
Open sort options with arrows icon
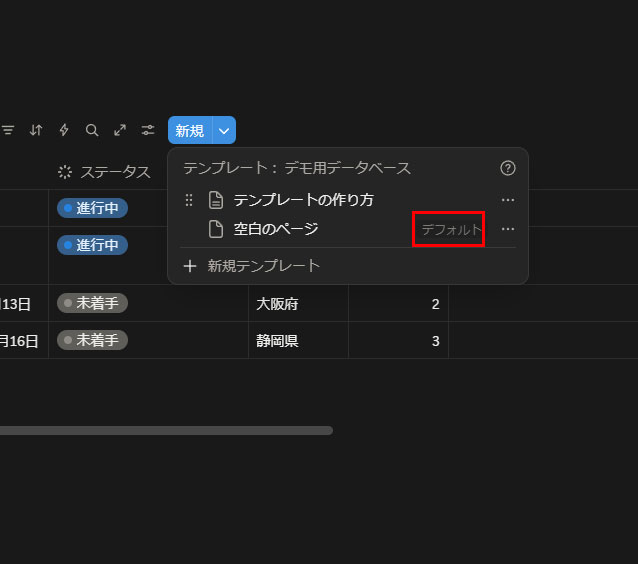click(x=36, y=130)
